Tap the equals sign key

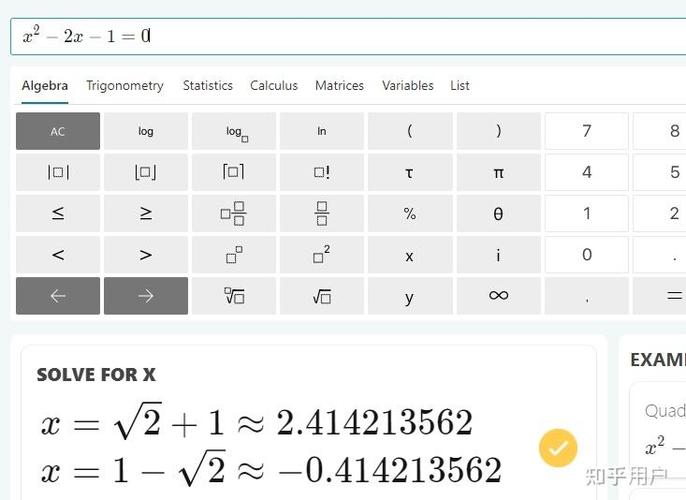click(x=660, y=296)
